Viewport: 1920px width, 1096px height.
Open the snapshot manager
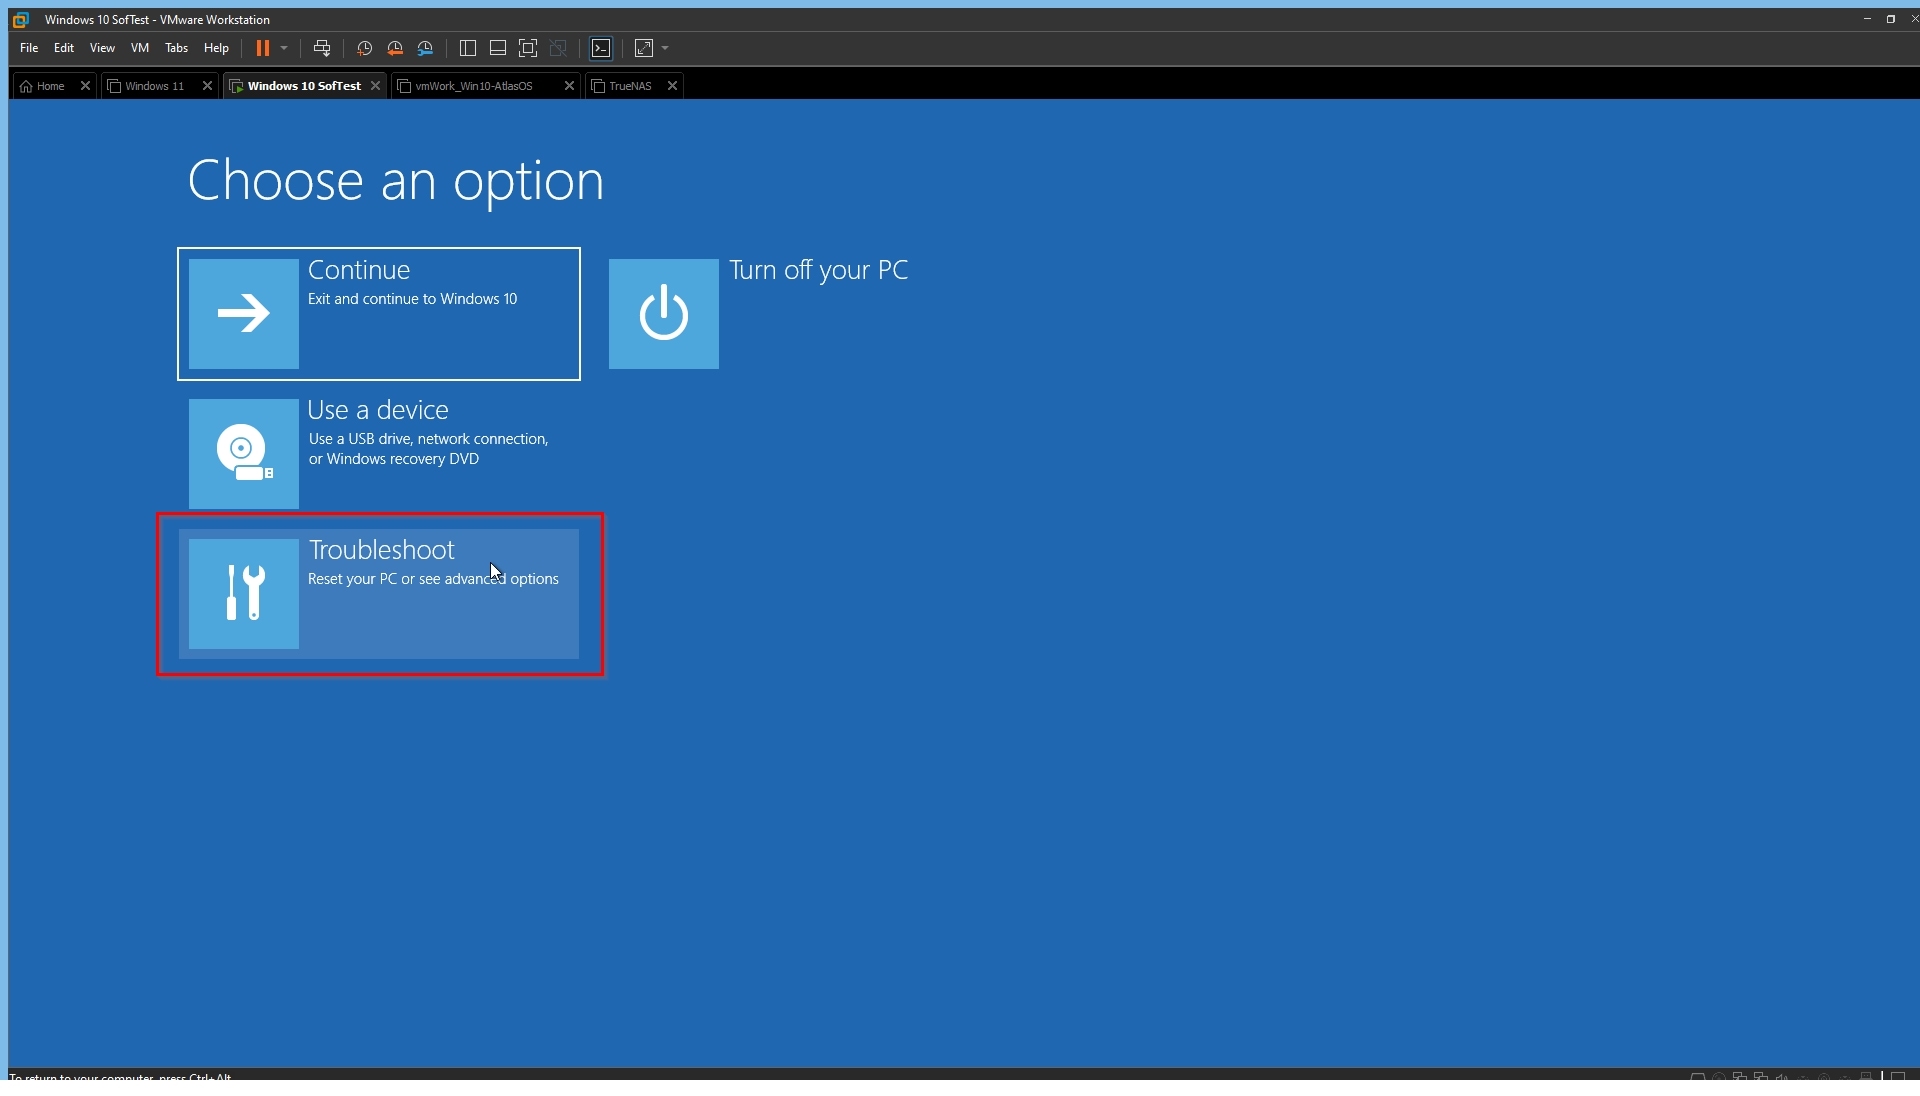click(426, 48)
